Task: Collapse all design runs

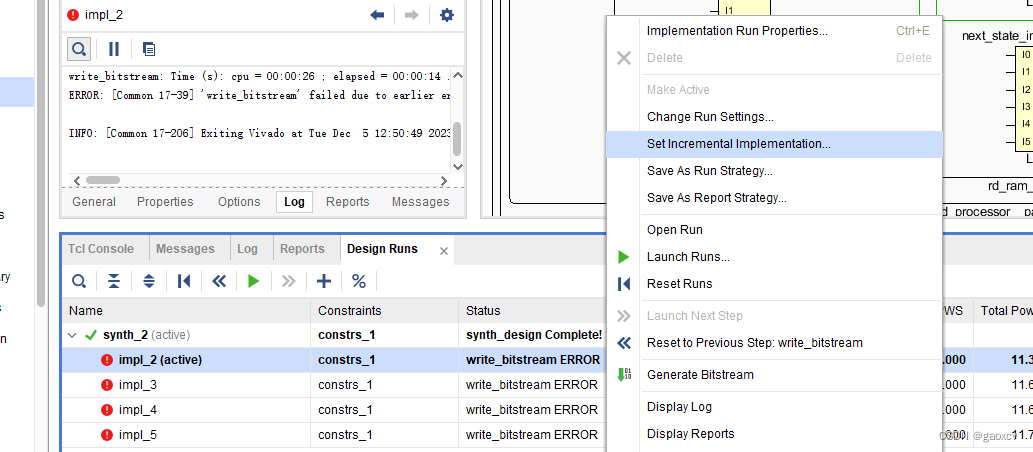Action: (x=114, y=281)
